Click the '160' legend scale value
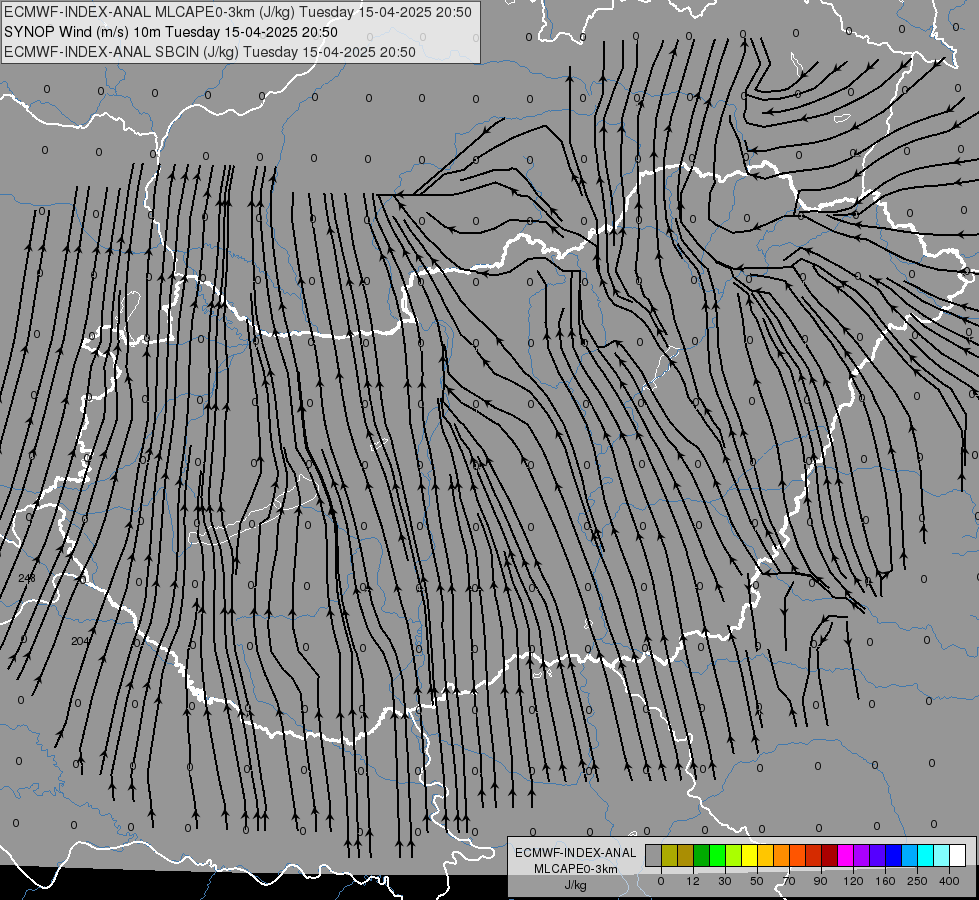 pyautogui.click(x=885, y=881)
